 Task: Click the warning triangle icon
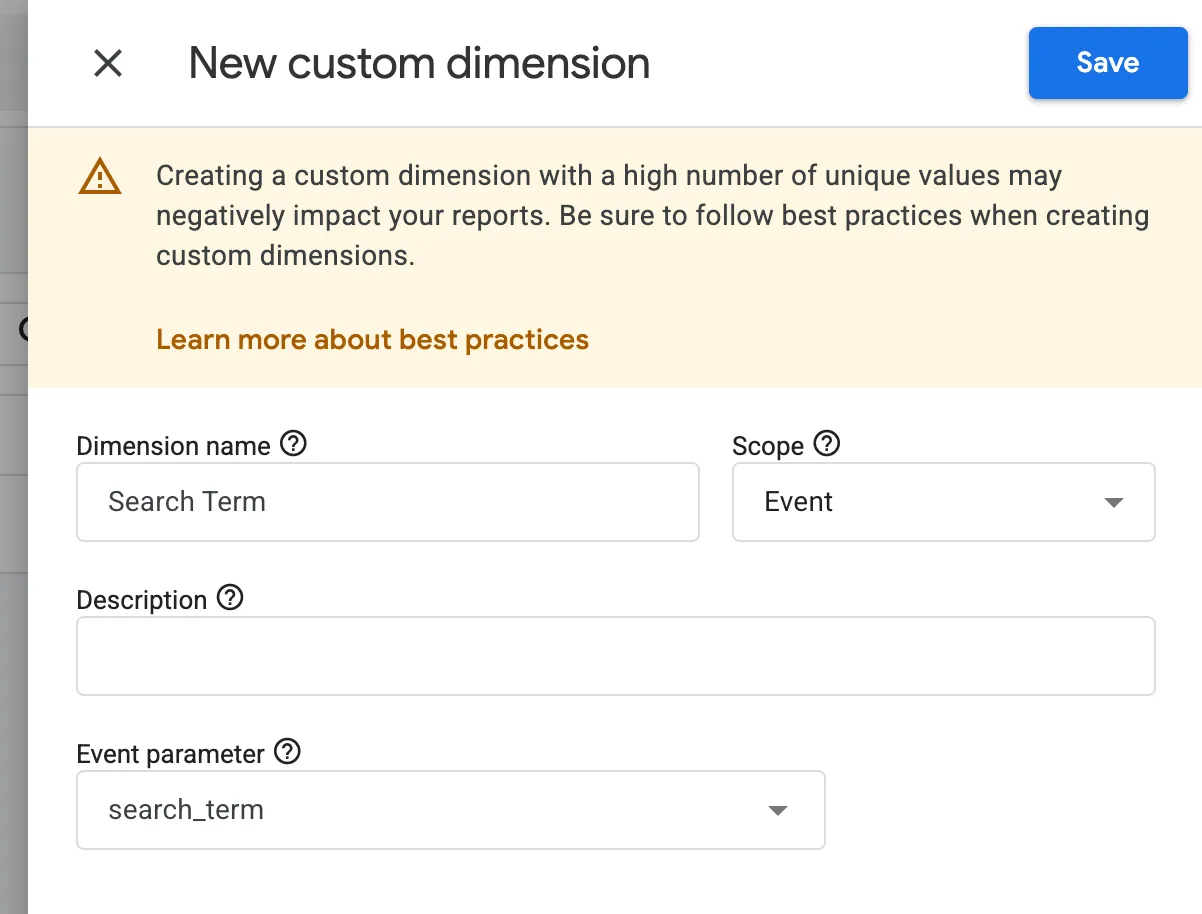point(99,177)
